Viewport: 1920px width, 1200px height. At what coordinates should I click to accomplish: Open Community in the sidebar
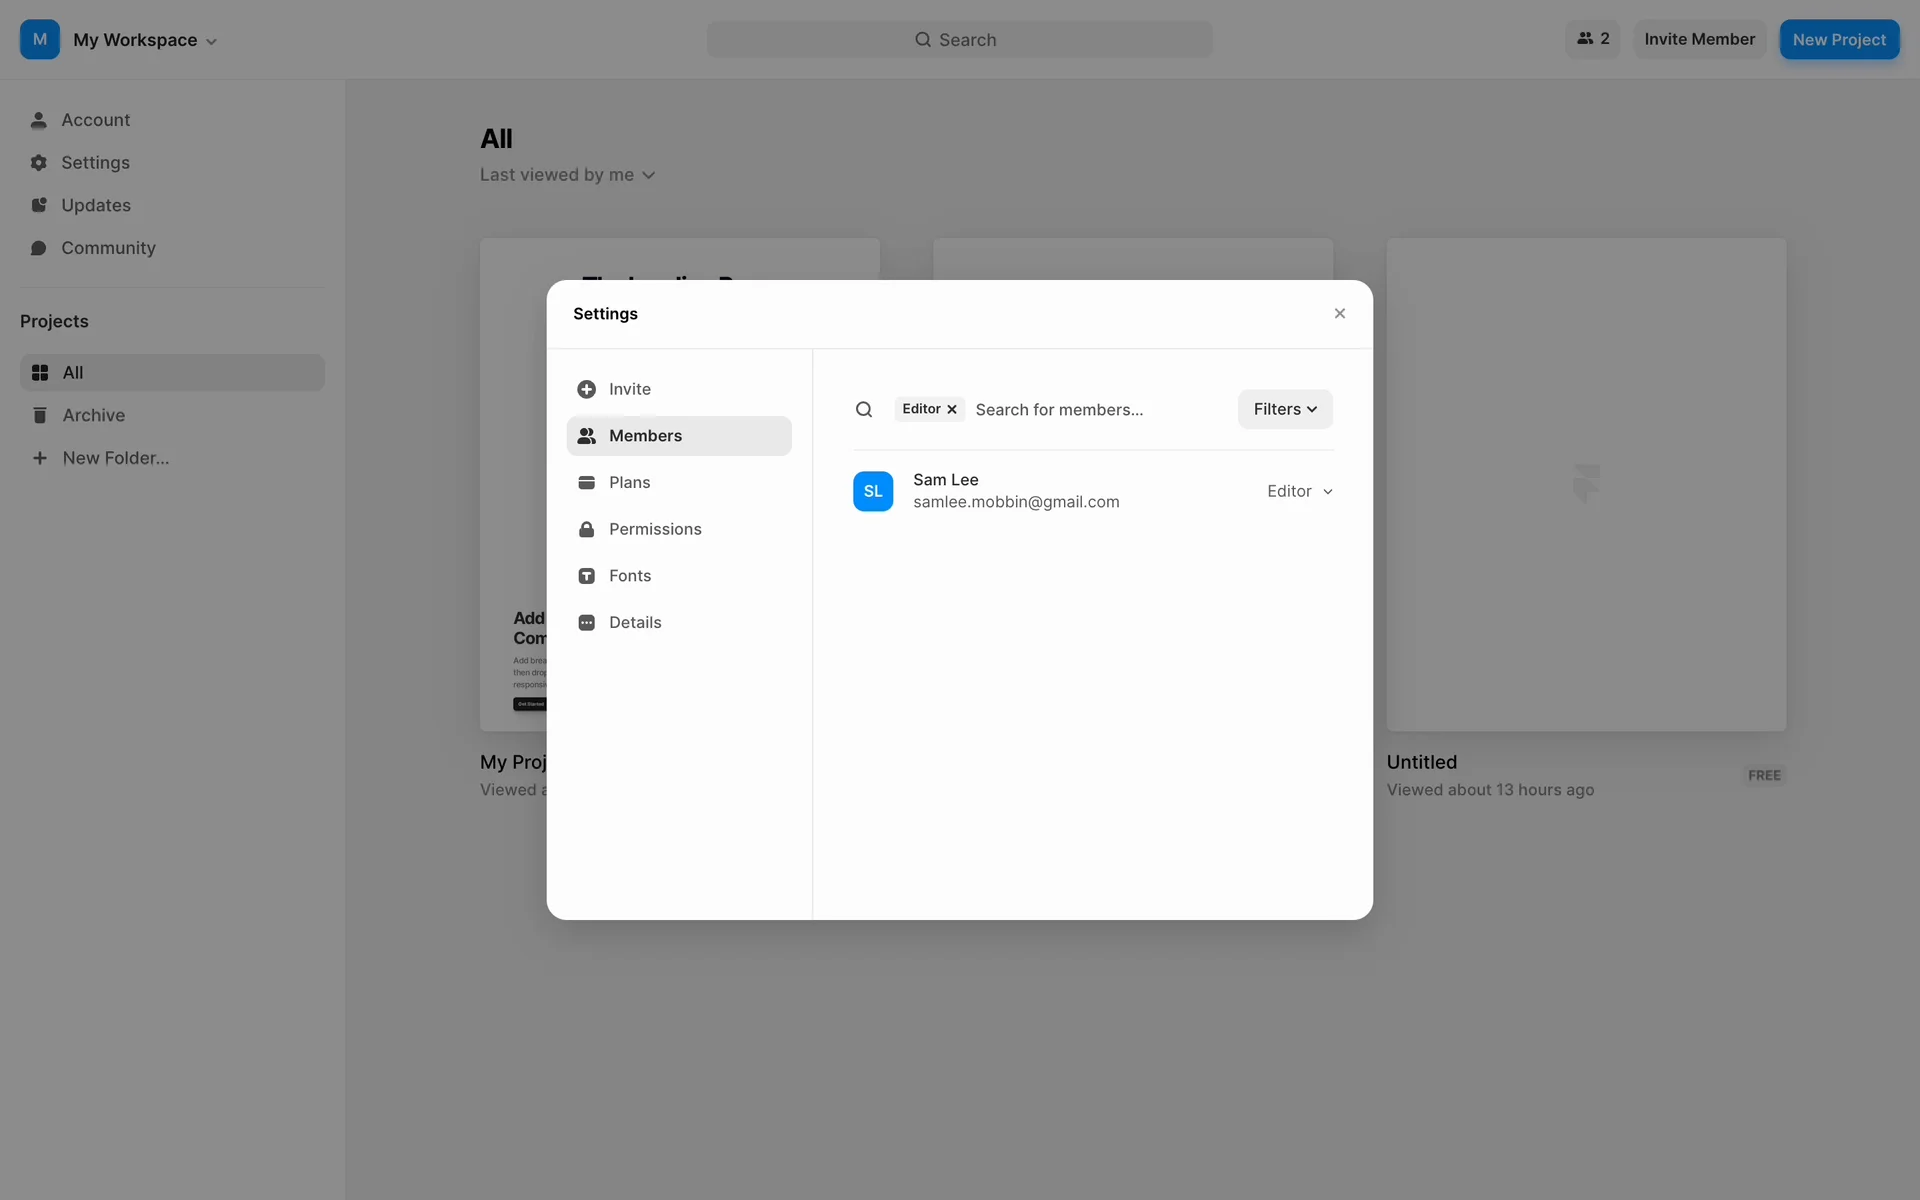click(x=108, y=248)
